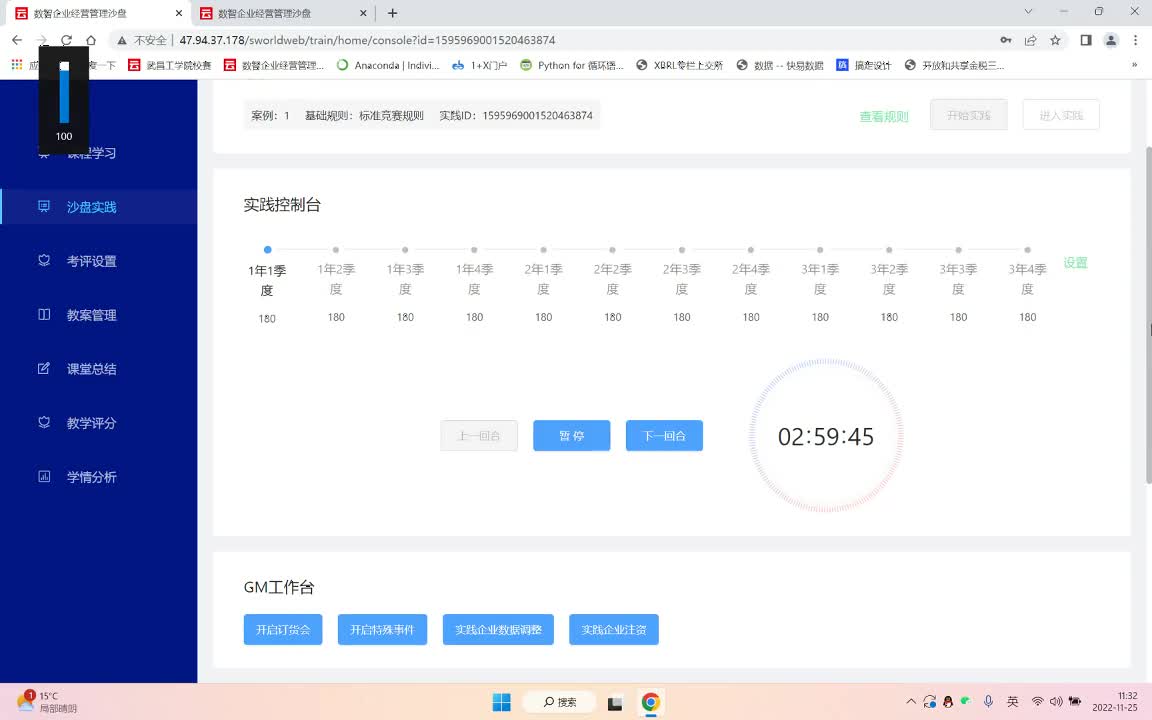The height and width of the screenshot is (720, 1152).
Task: Click the 实践企业注资 button
Action: pos(613,630)
